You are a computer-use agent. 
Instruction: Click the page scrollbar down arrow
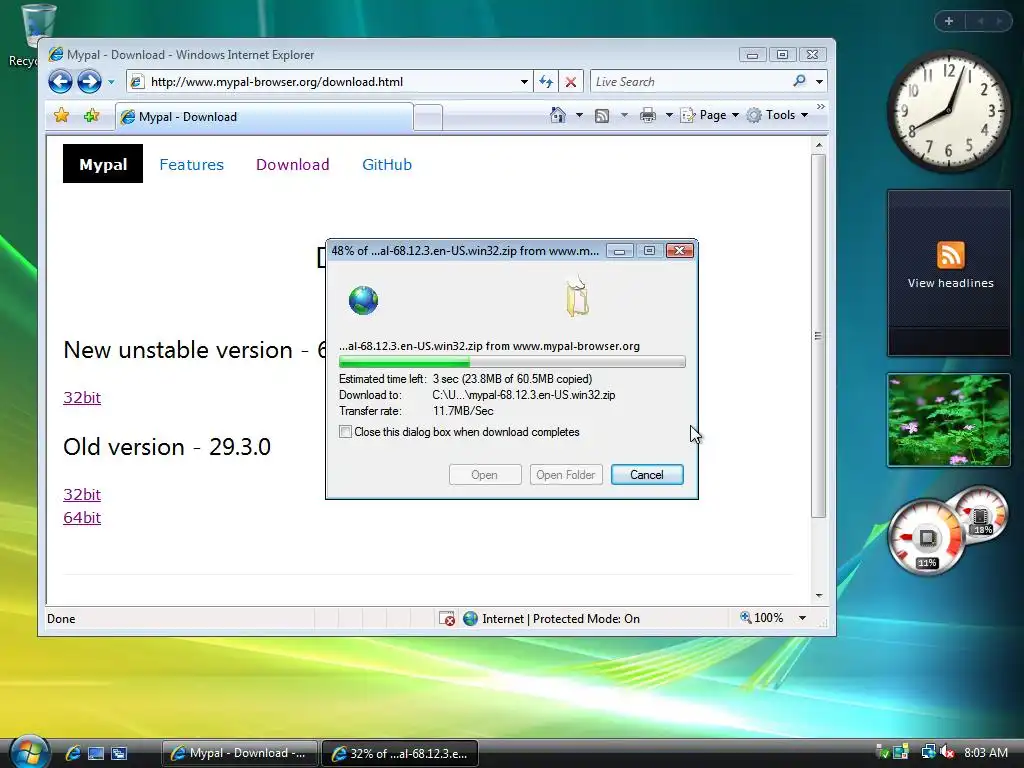click(x=819, y=596)
